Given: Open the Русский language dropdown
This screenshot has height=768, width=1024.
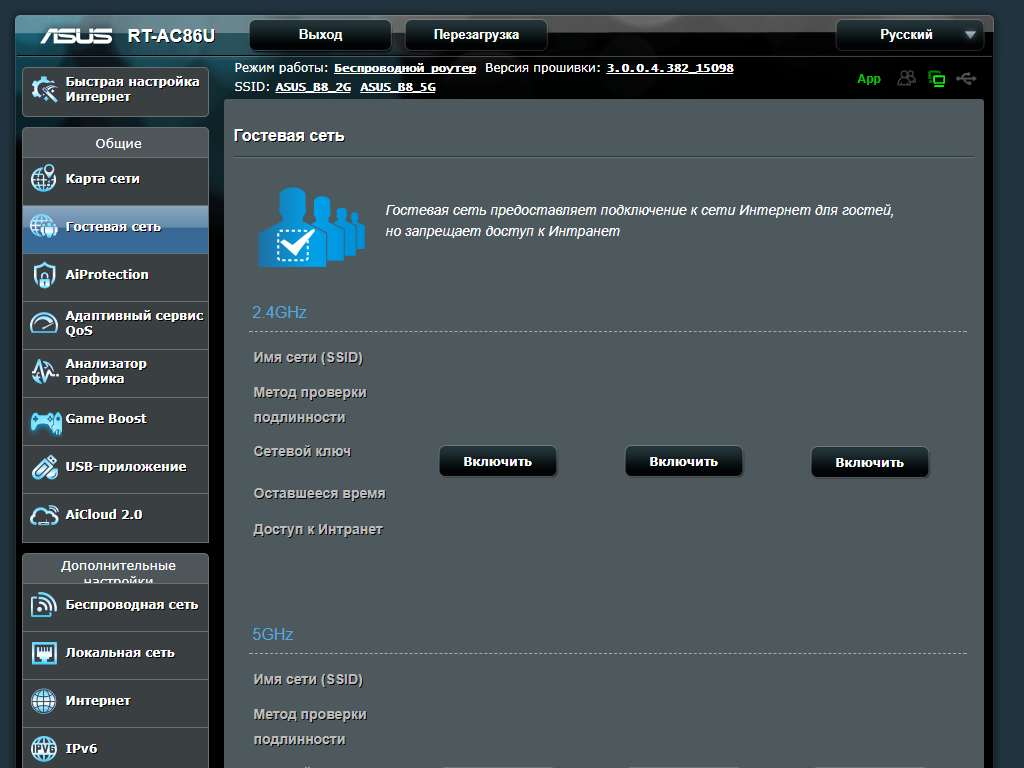Looking at the screenshot, I should coord(910,35).
